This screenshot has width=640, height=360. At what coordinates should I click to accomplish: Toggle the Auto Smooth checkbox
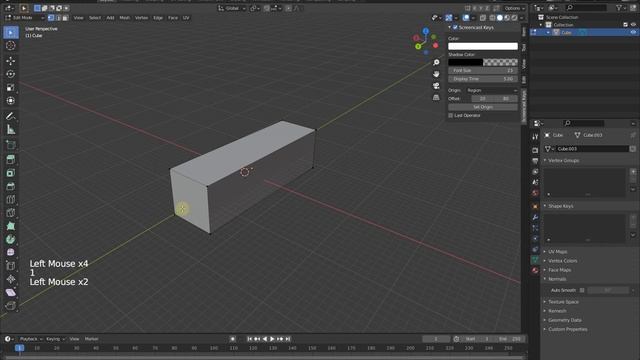pos(582,290)
